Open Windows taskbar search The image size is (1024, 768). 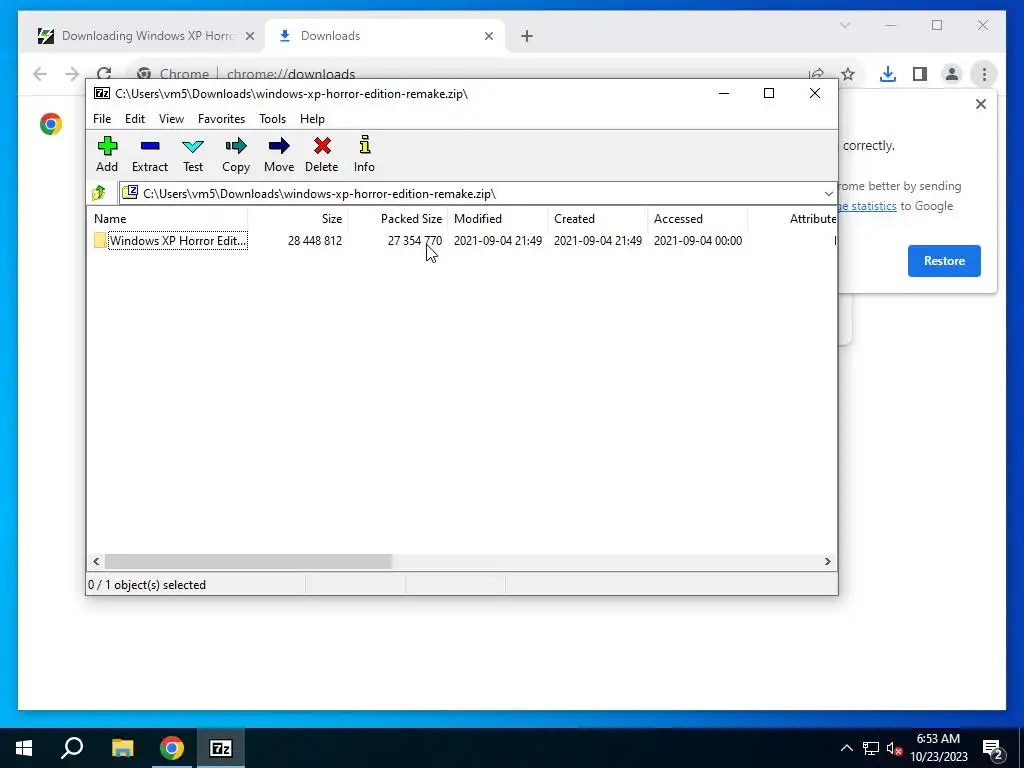(x=72, y=748)
